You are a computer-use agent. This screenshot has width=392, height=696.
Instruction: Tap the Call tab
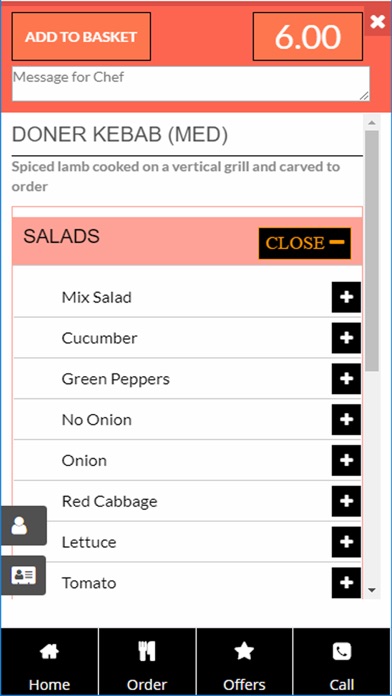click(x=342, y=662)
